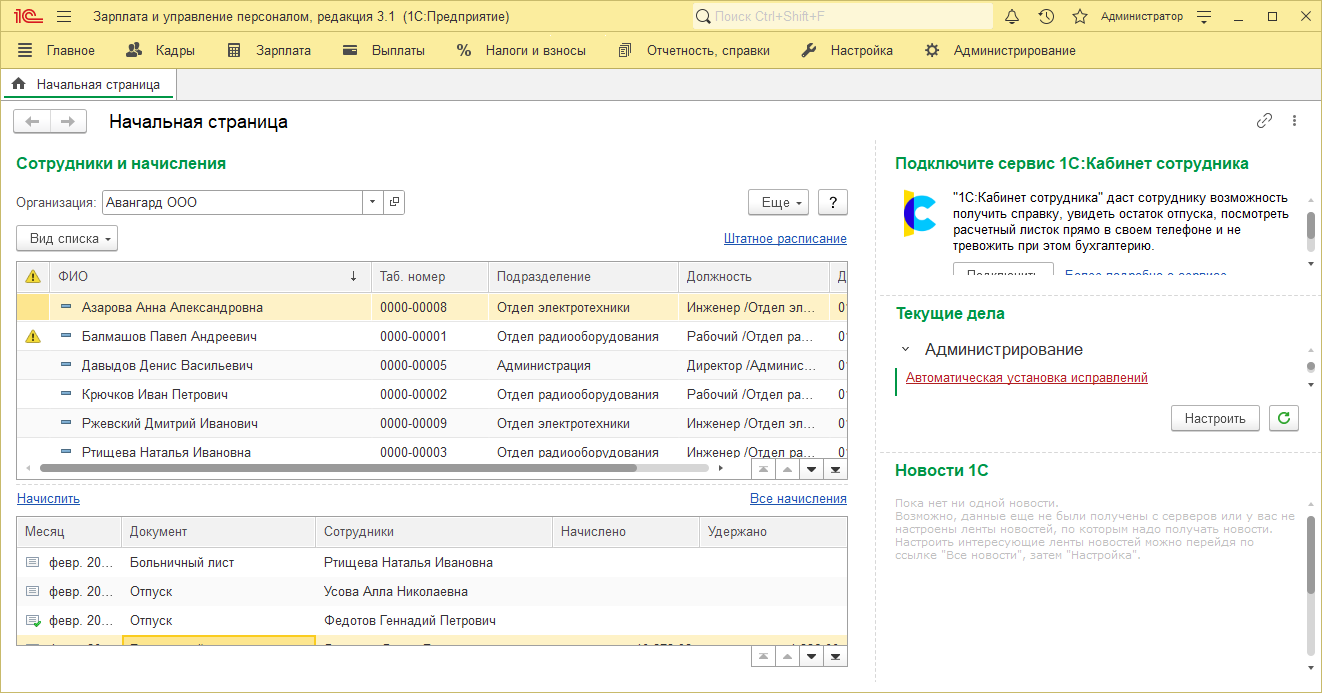This screenshot has width=1322, height=693.
Task: Collapse the Администрирование group
Action: point(905,350)
